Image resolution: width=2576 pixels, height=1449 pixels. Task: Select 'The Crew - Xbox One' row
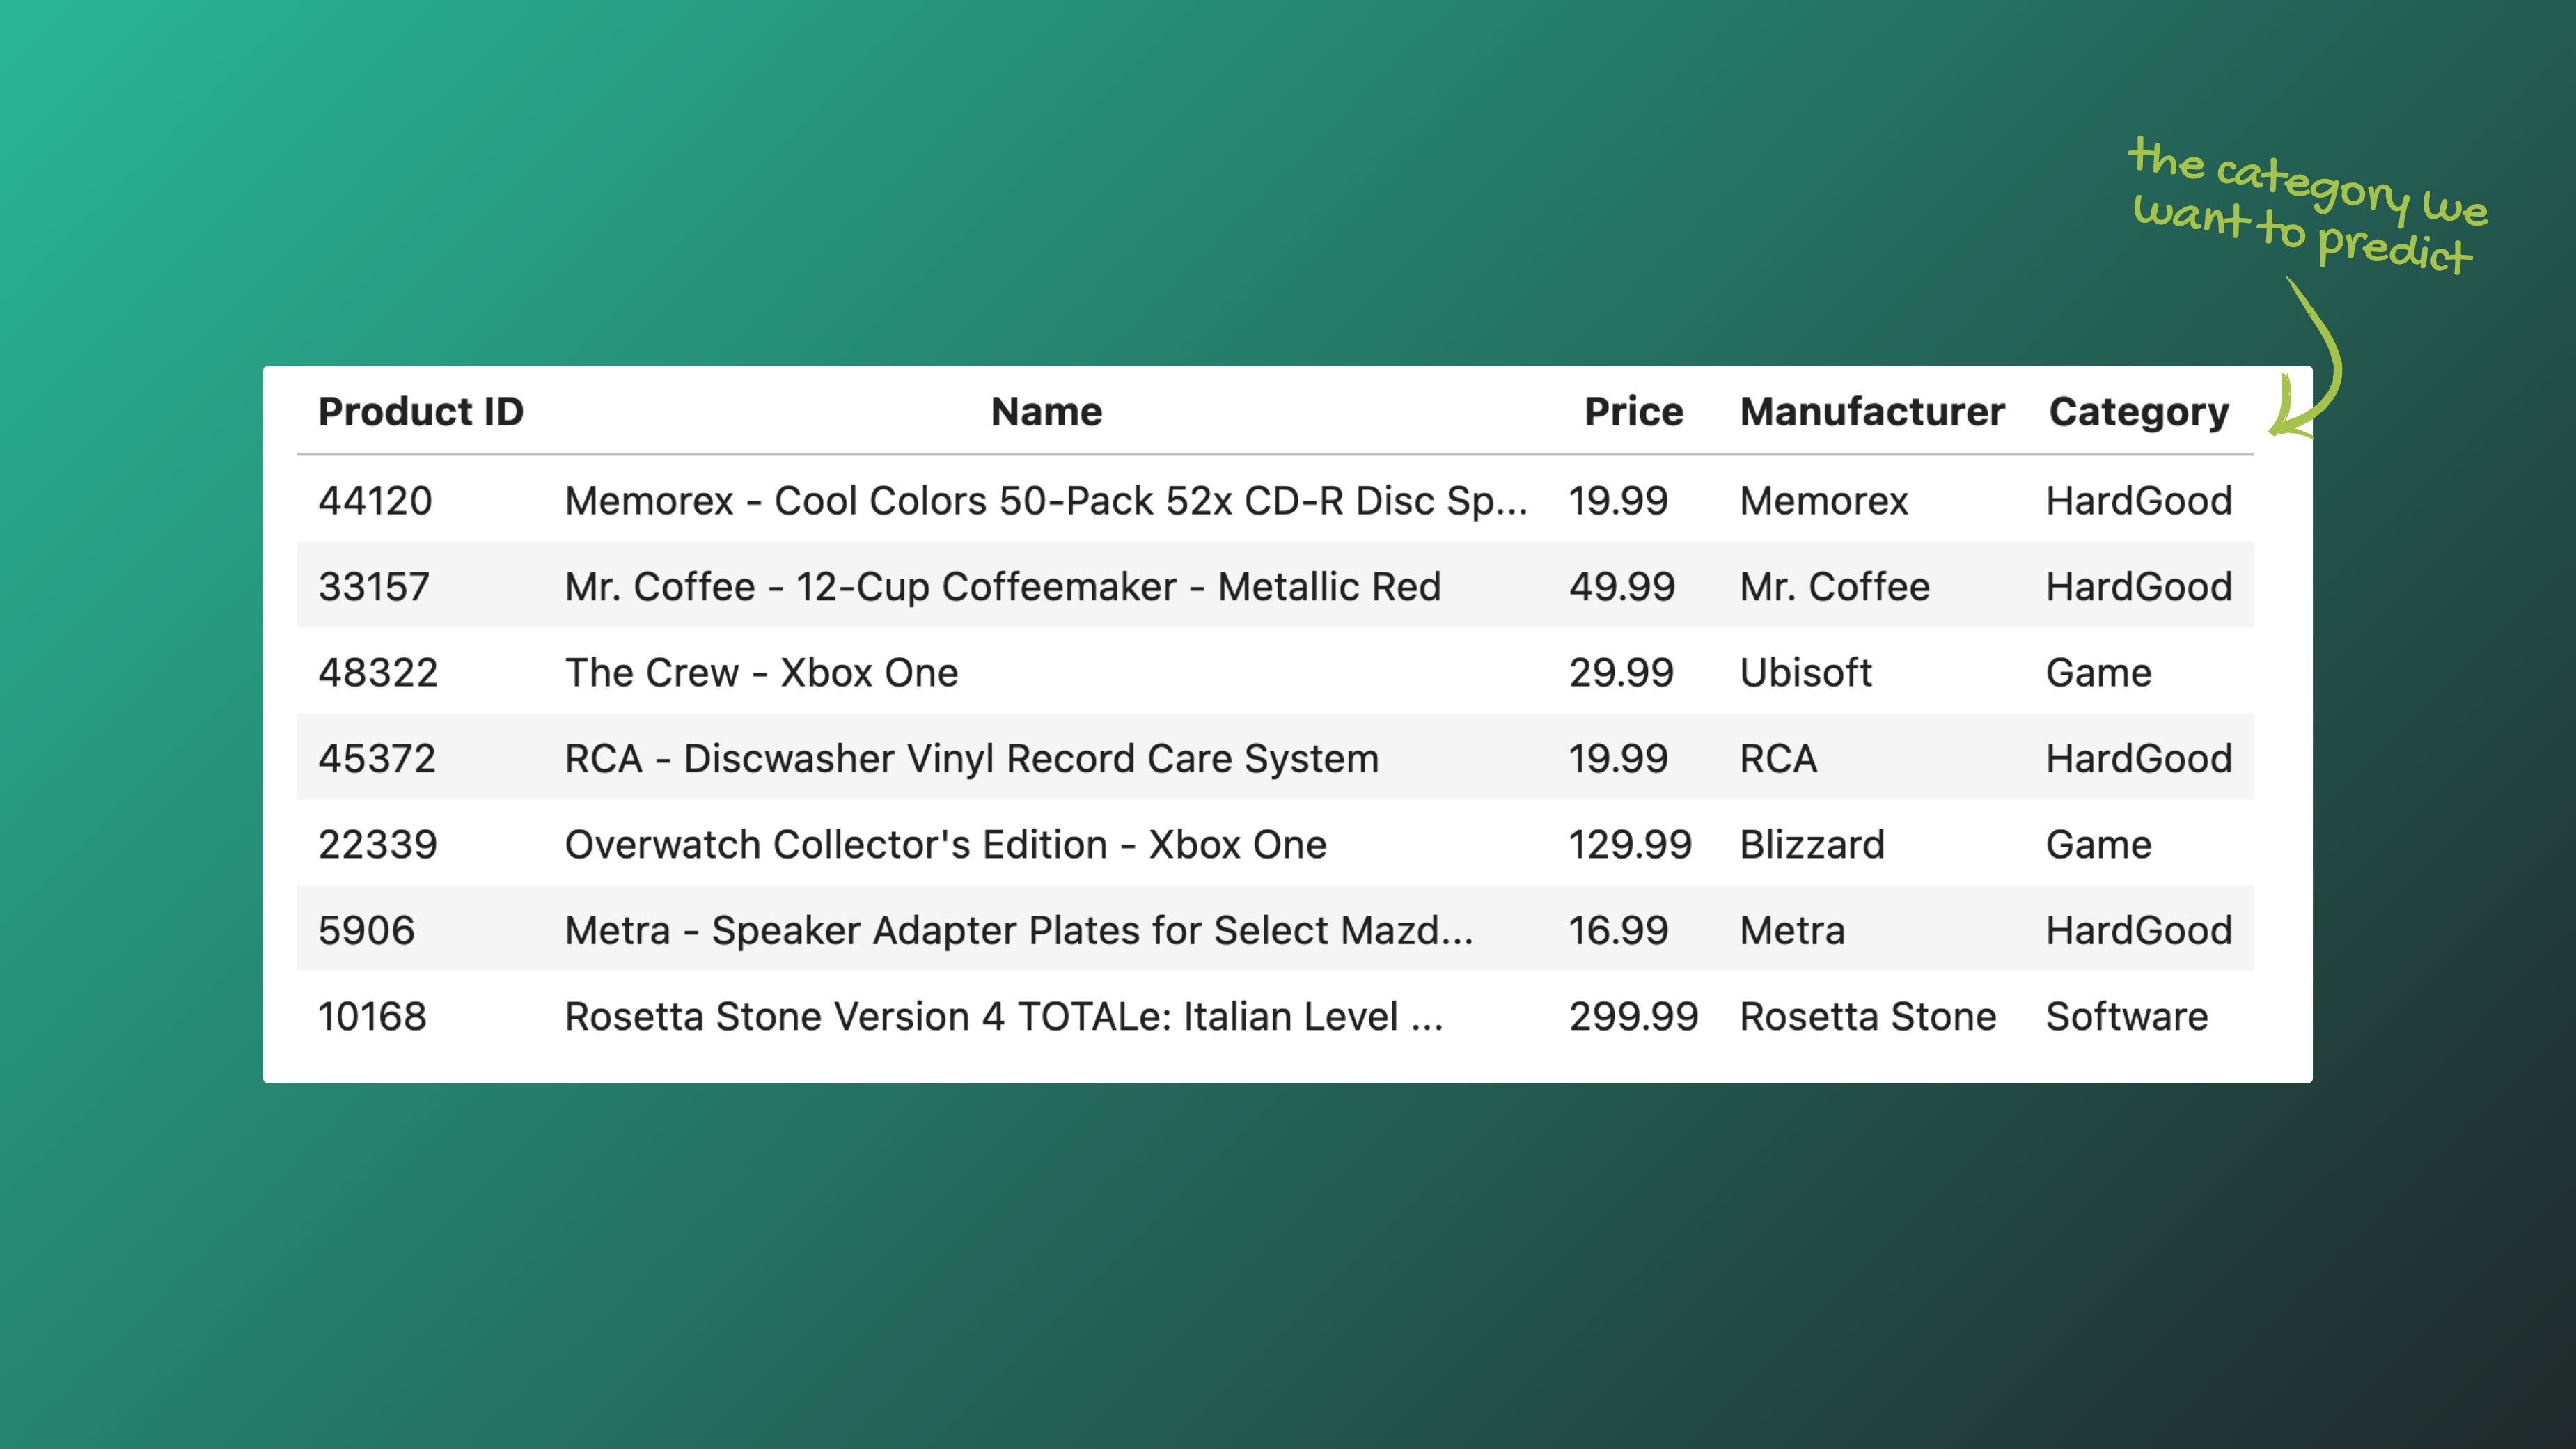[761, 672]
